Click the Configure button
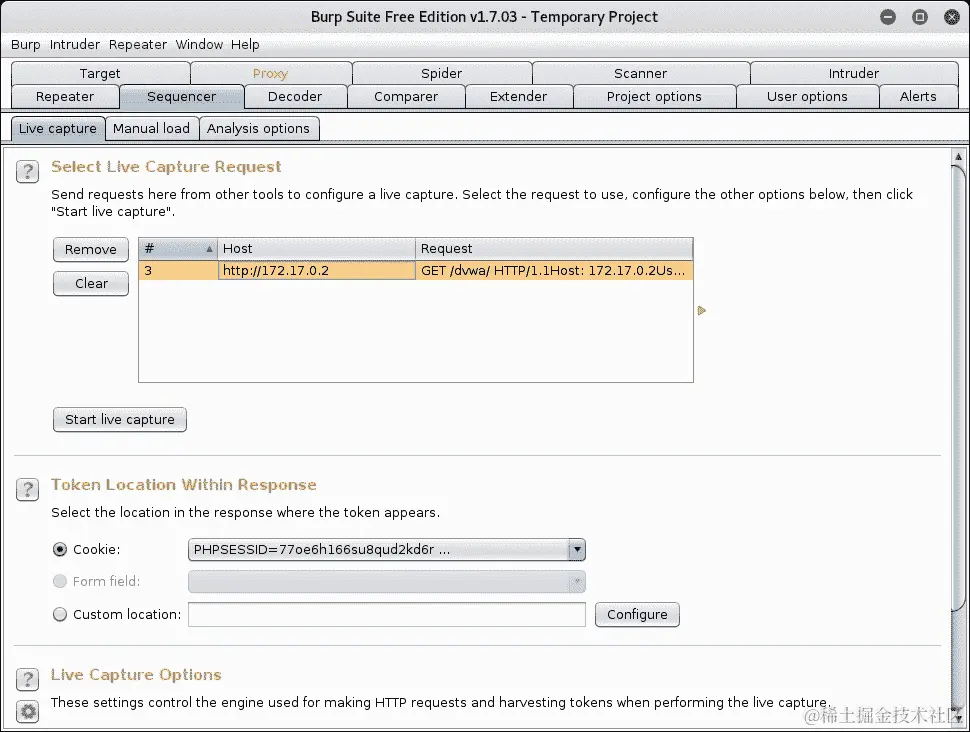The height and width of the screenshot is (732, 970). coord(637,614)
